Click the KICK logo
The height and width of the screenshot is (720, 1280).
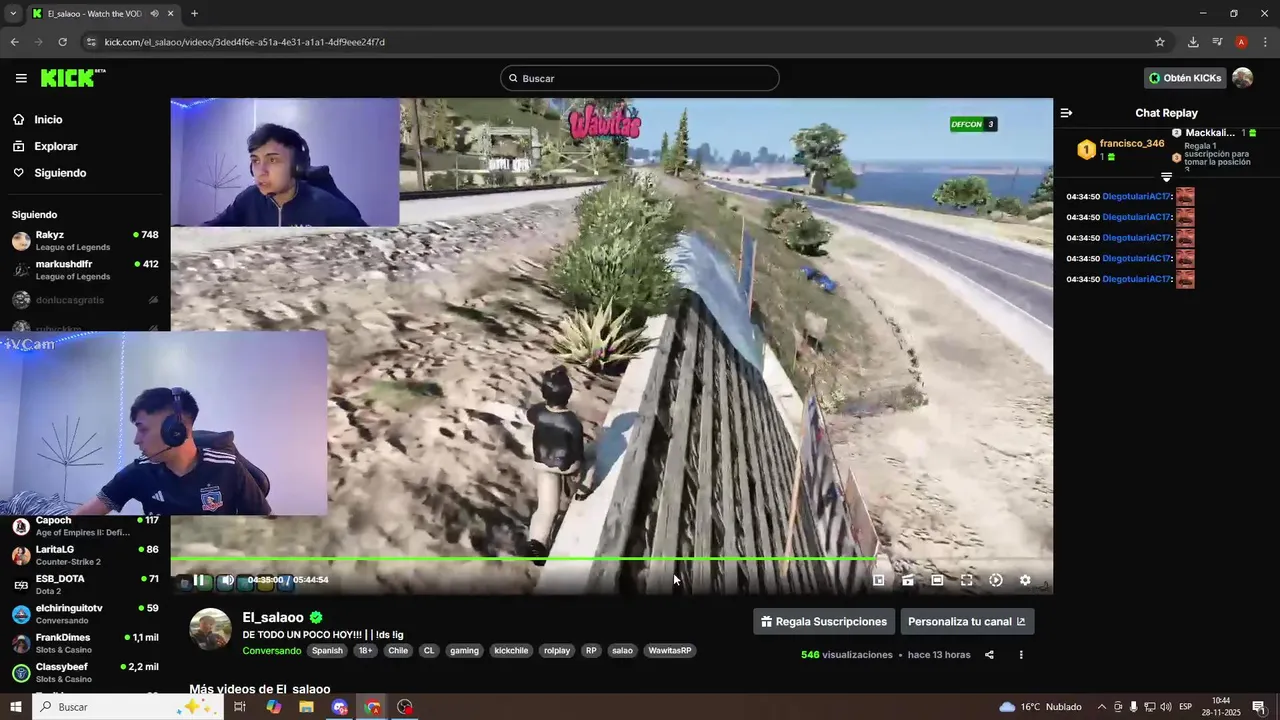pyautogui.click(x=72, y=78)
